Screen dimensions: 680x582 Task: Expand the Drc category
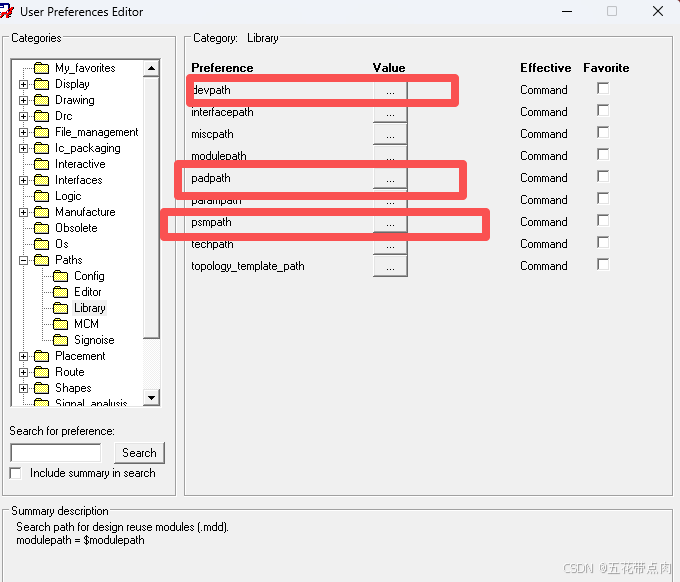(23, 117)
